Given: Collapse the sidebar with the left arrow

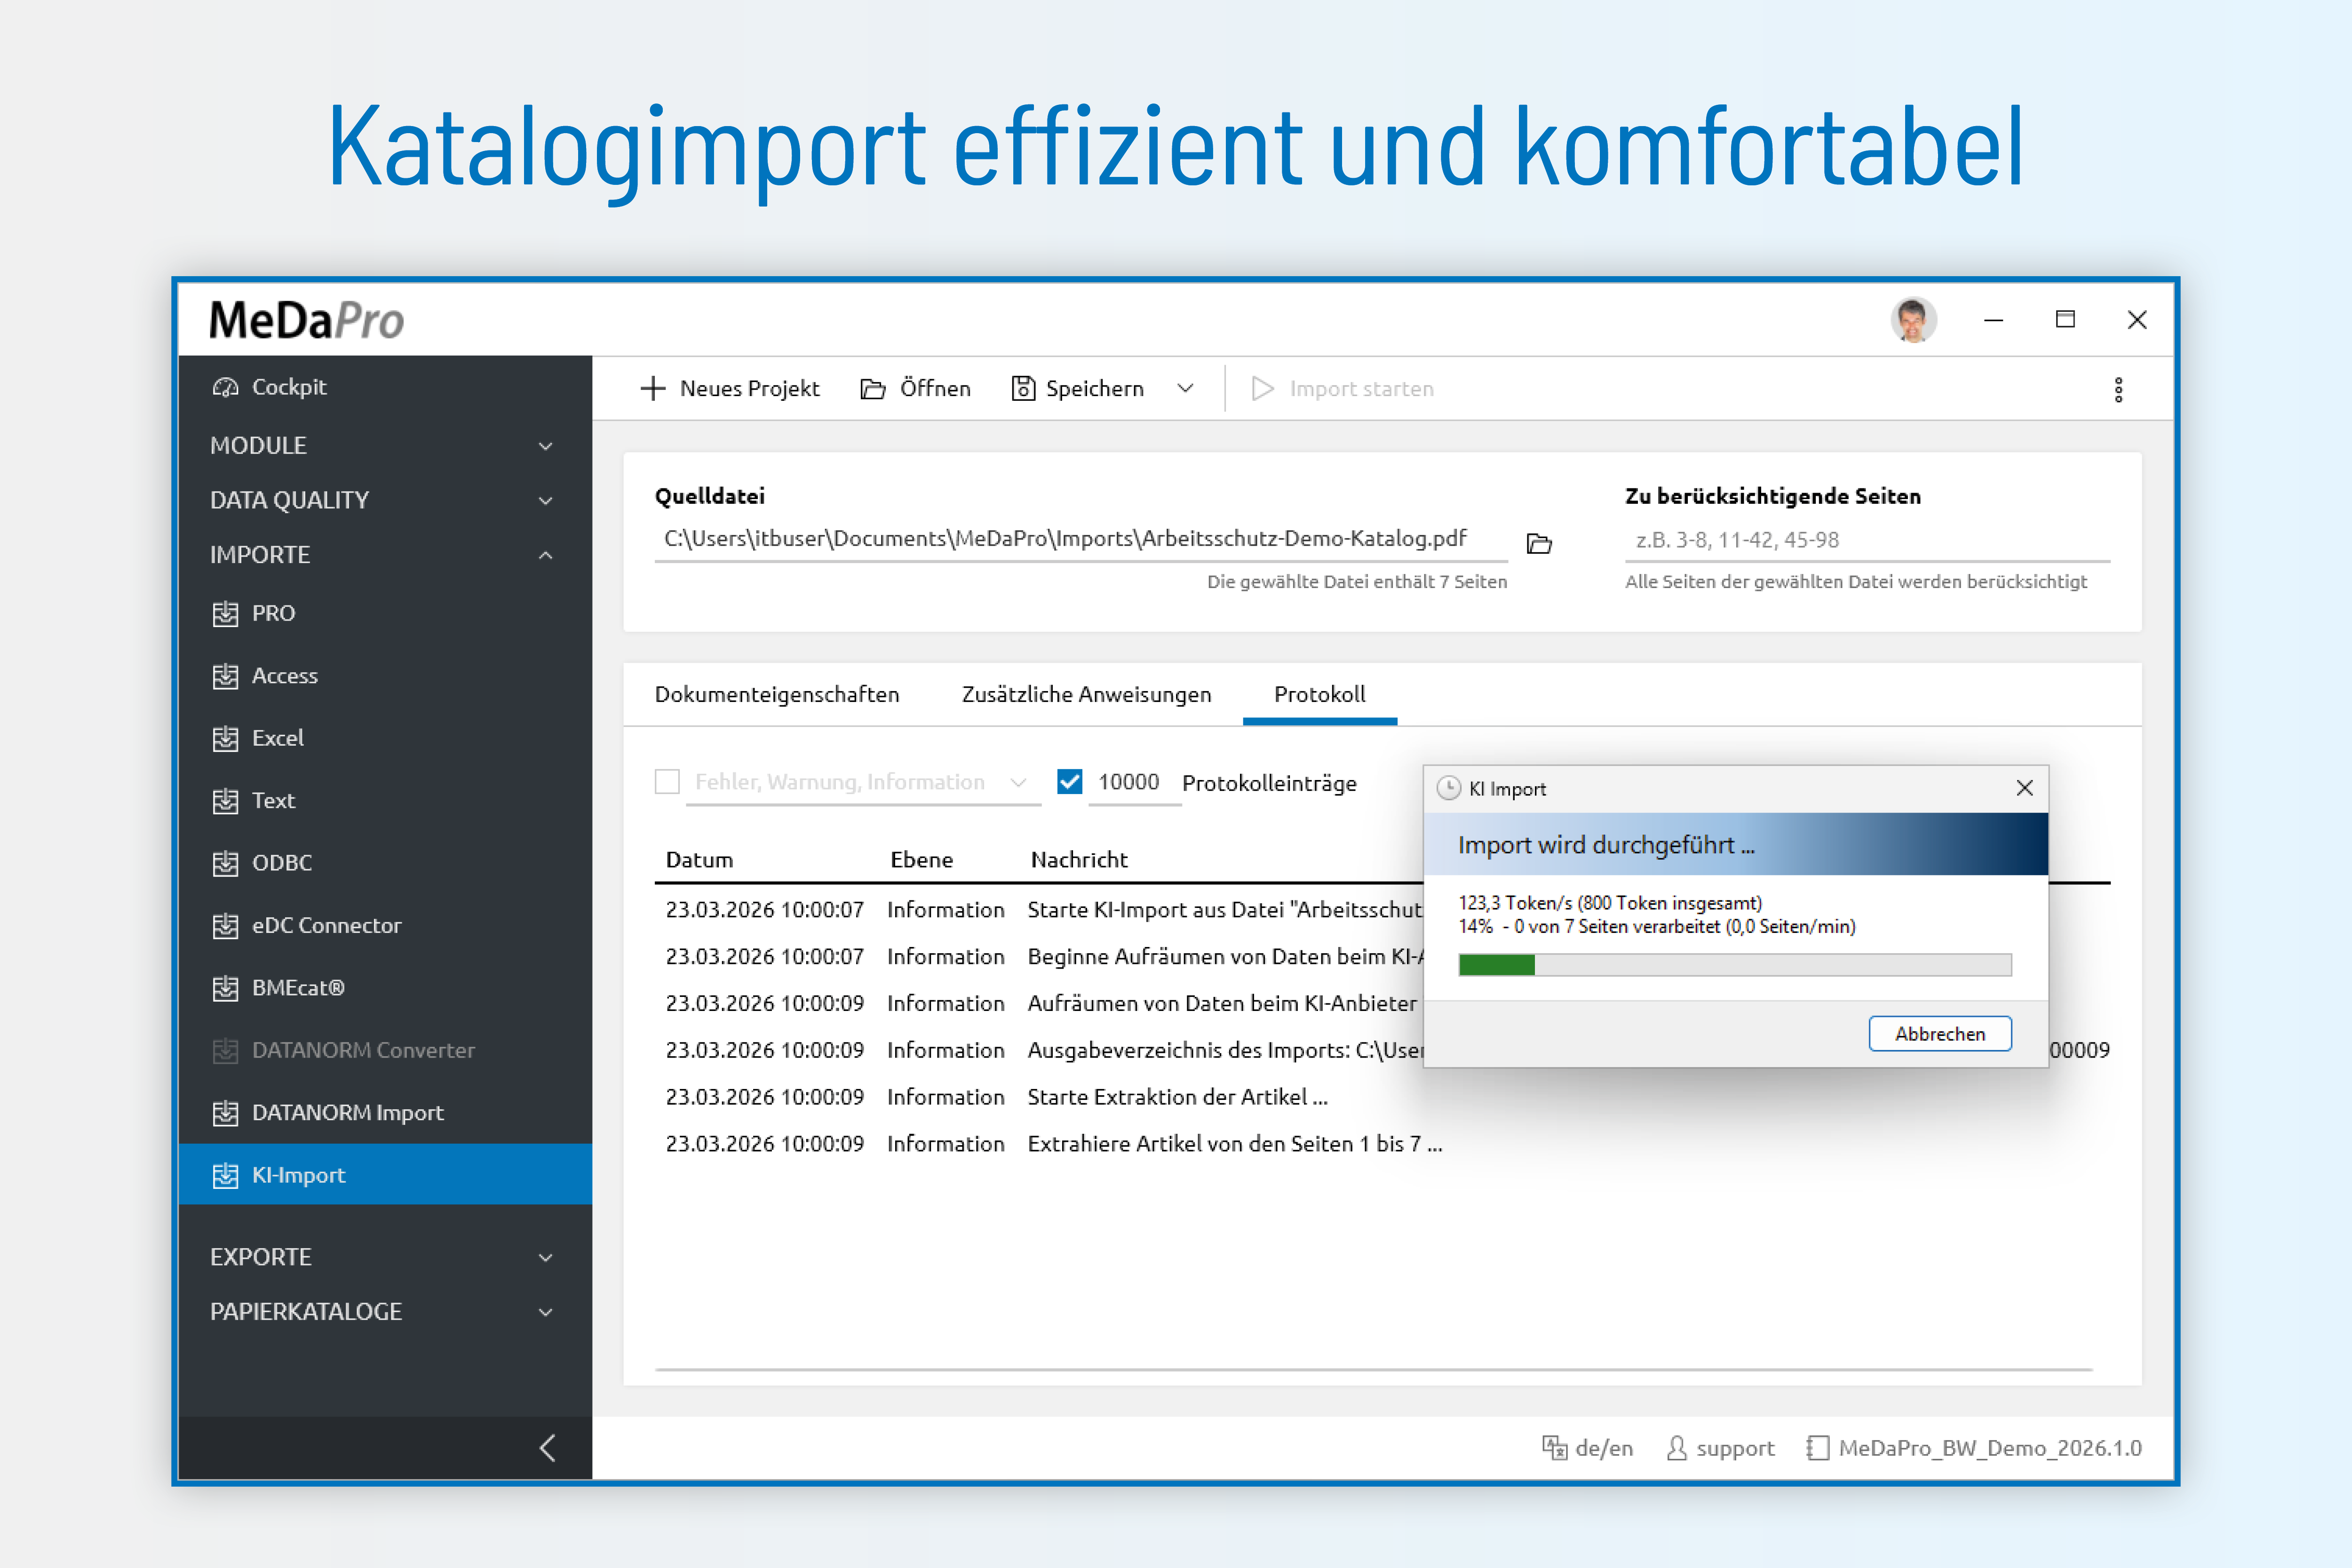Looking at the screenshot, I should pos(547,1447).
